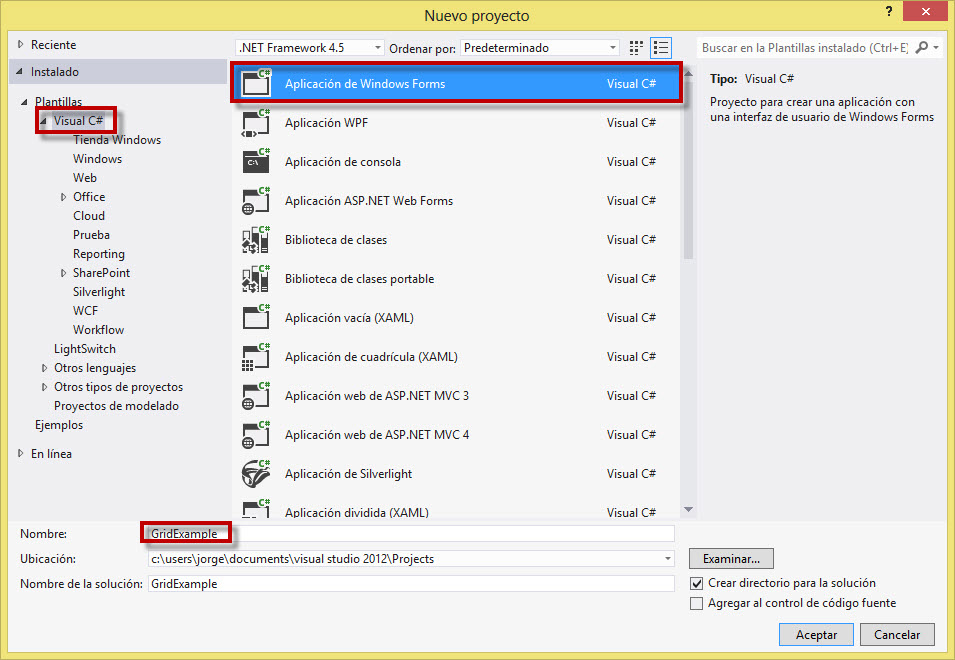Collapse the Plantillas tree node

point(24,102)
